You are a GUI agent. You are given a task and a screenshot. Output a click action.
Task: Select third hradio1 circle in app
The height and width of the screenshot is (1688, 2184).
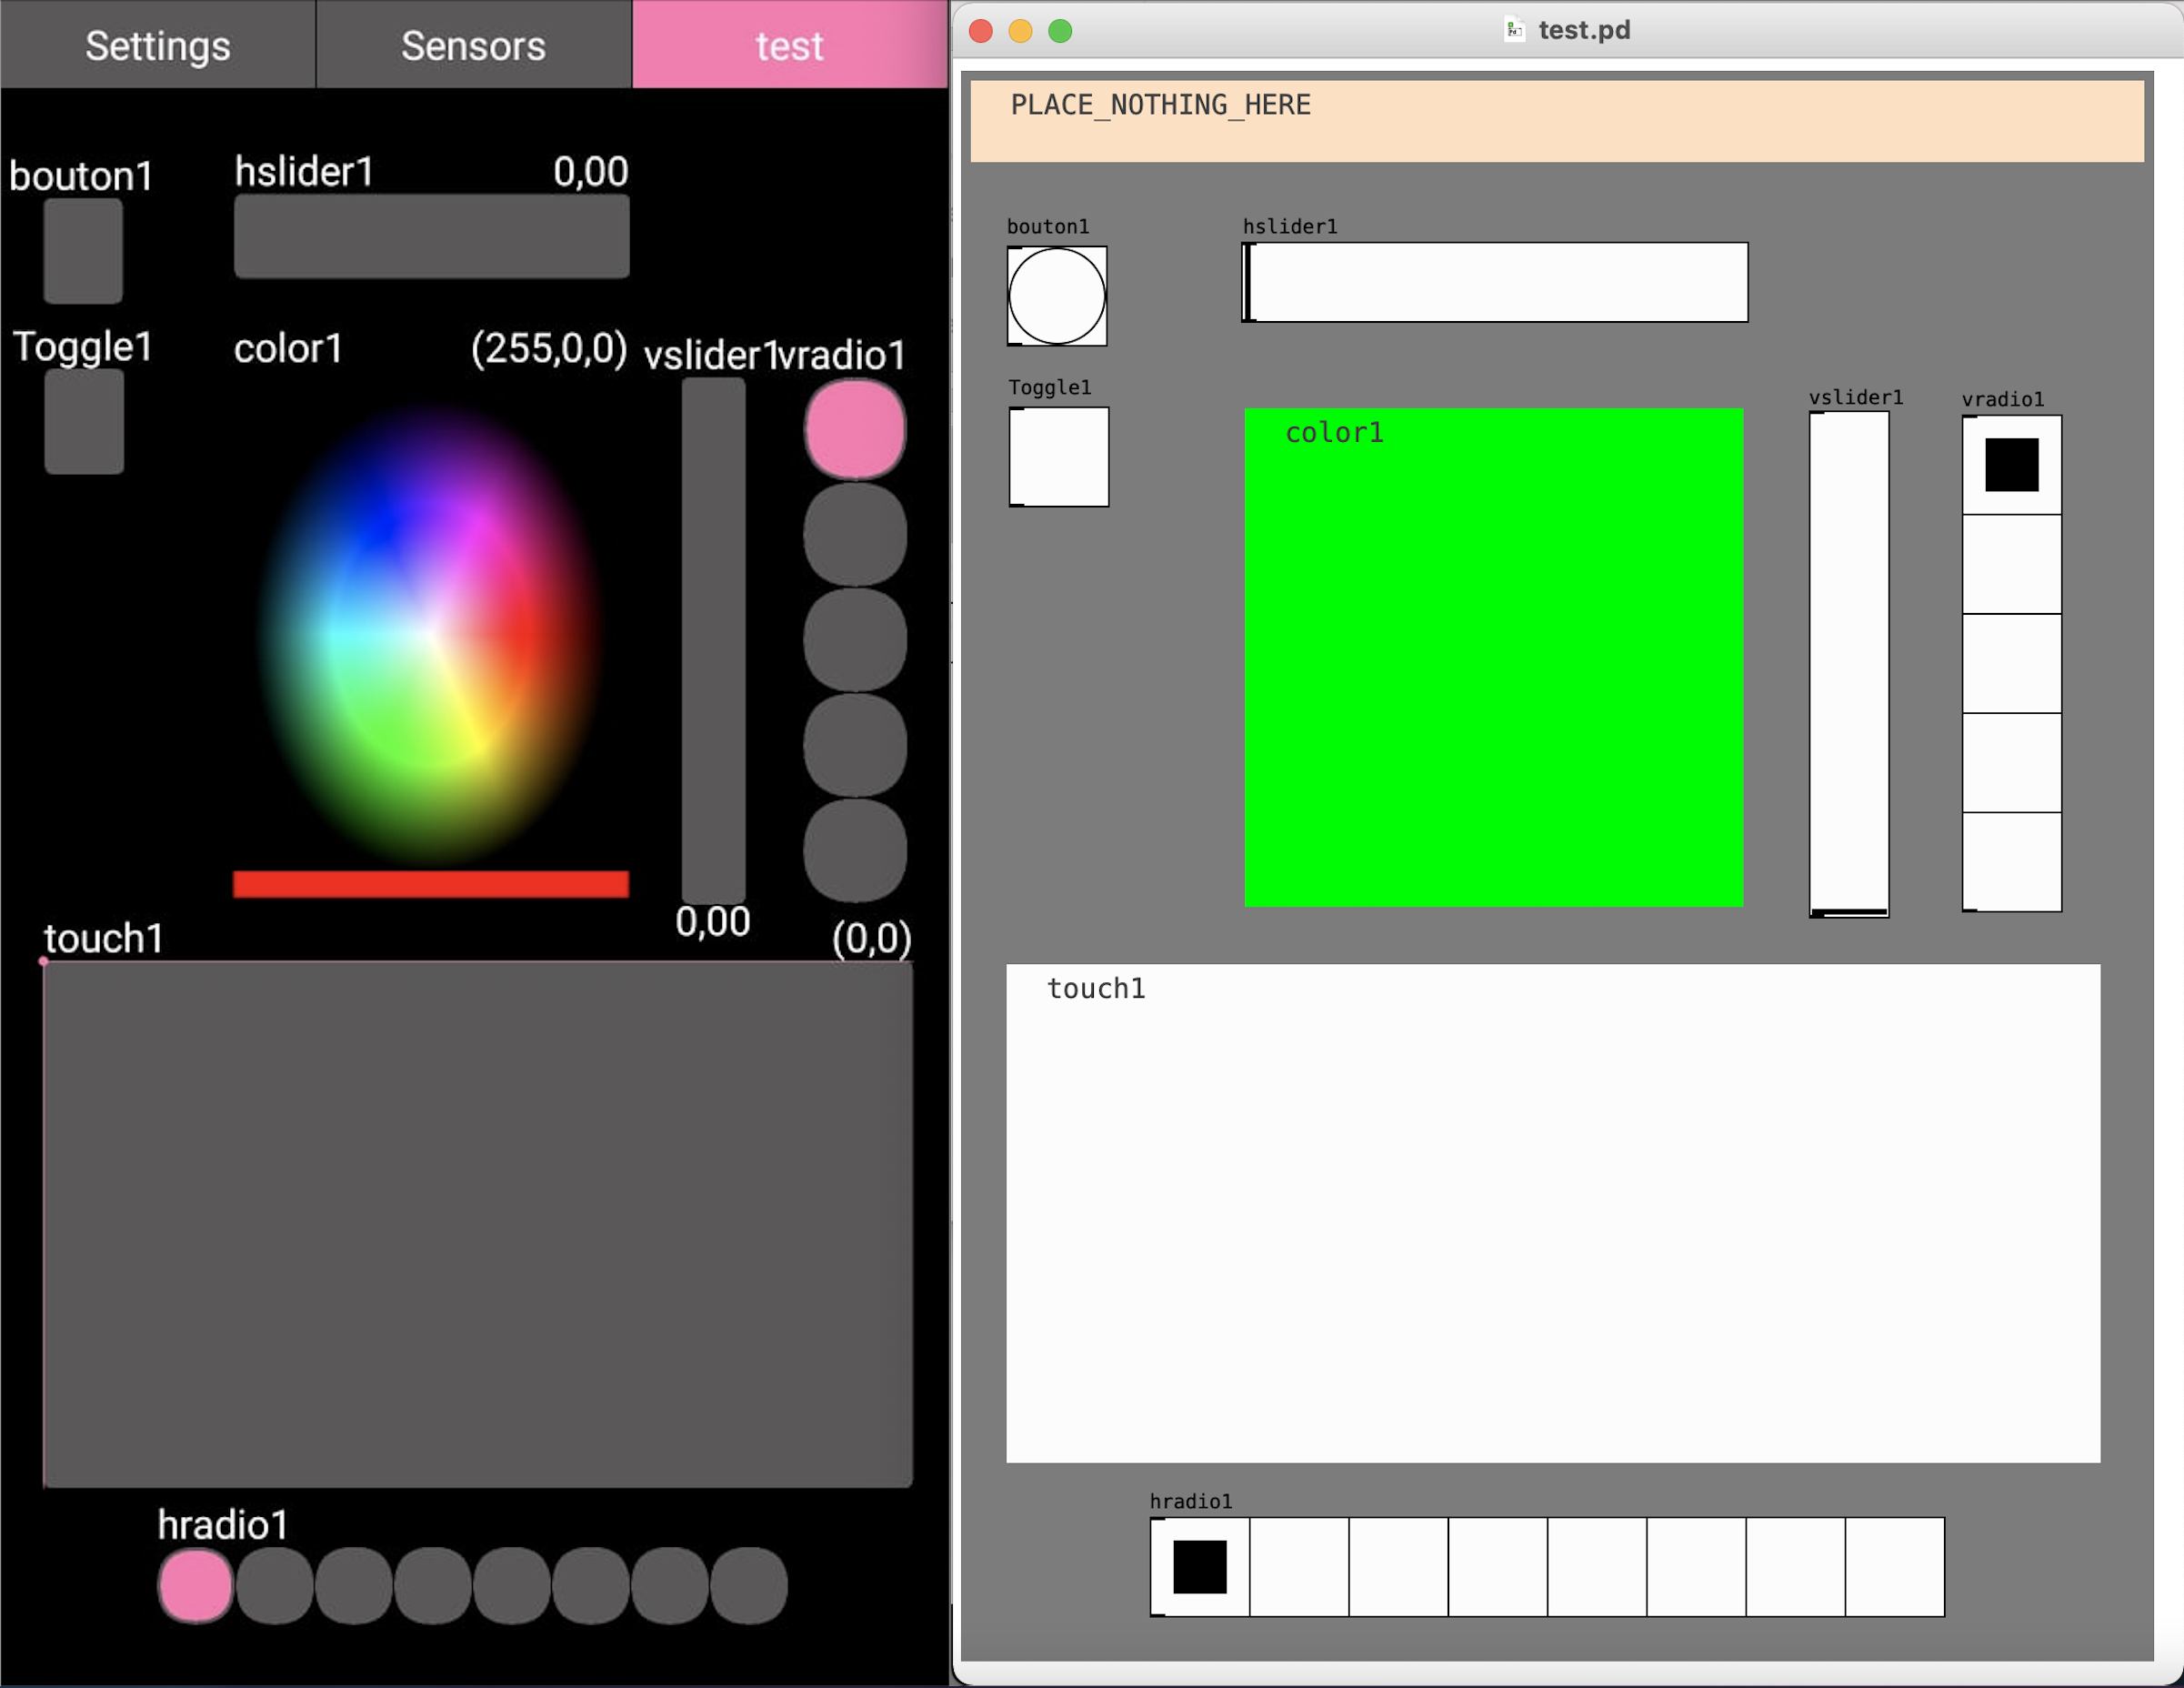pyautogui.click(x=353, y=1585)
